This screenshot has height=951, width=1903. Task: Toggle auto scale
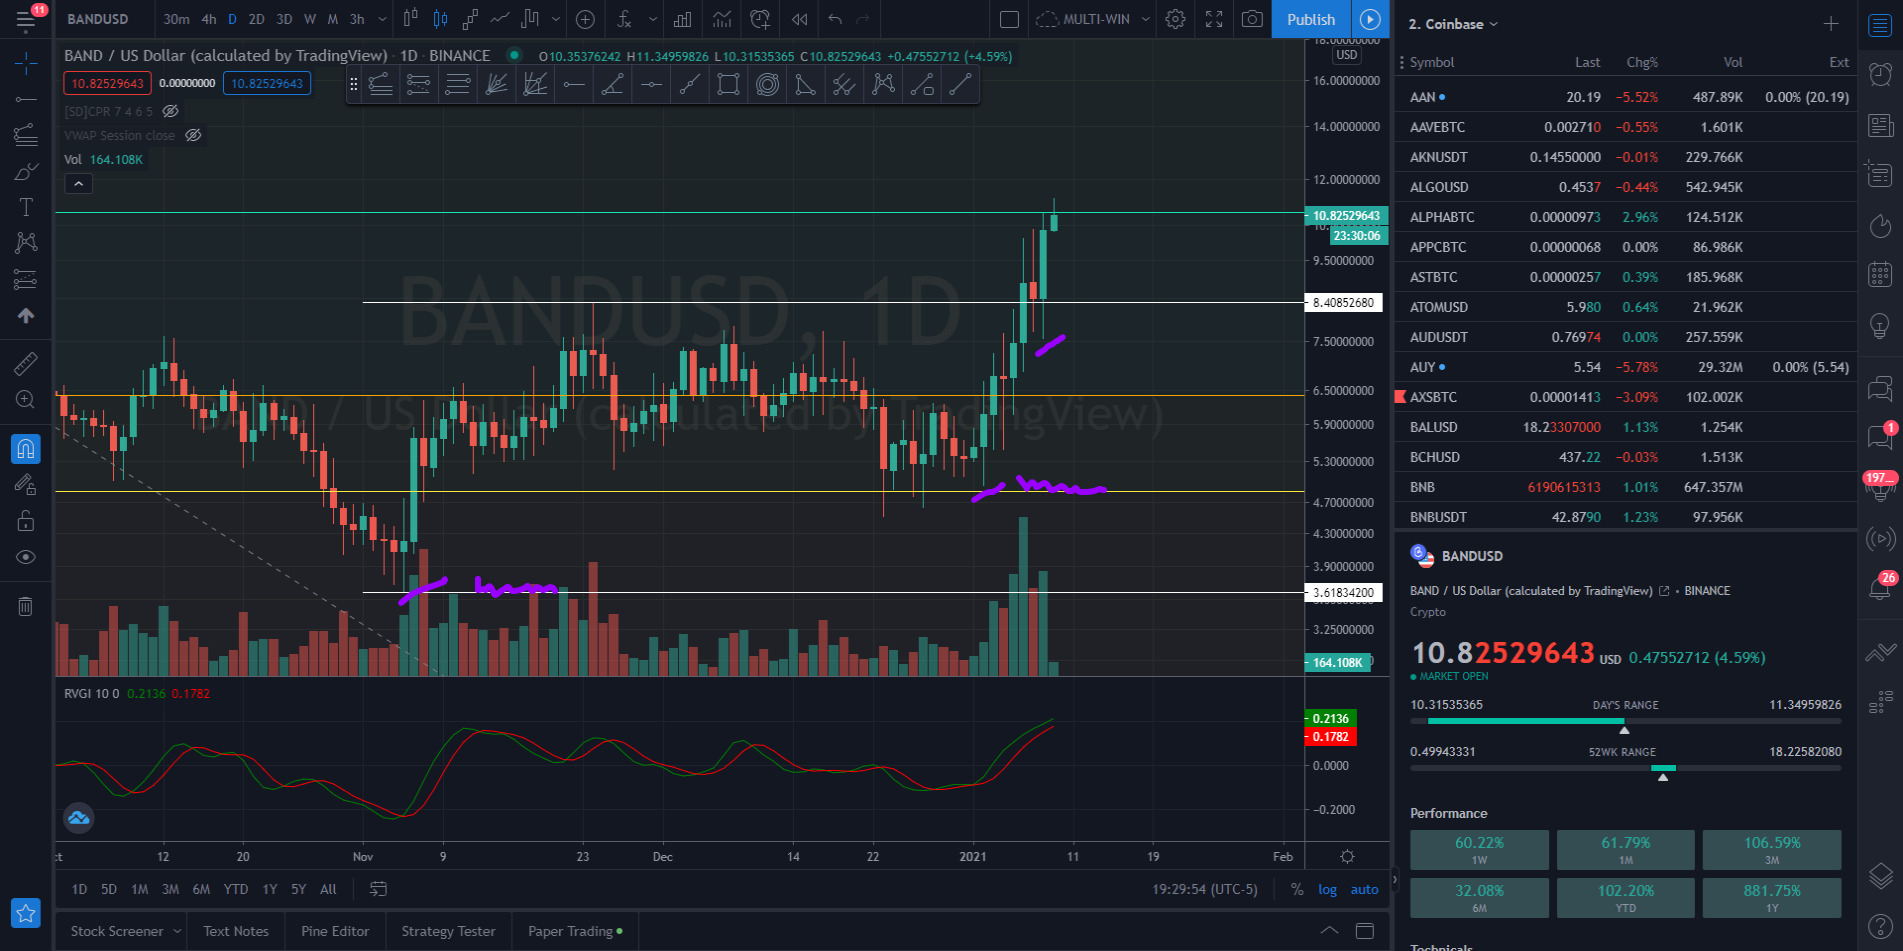click(1364, 889)
